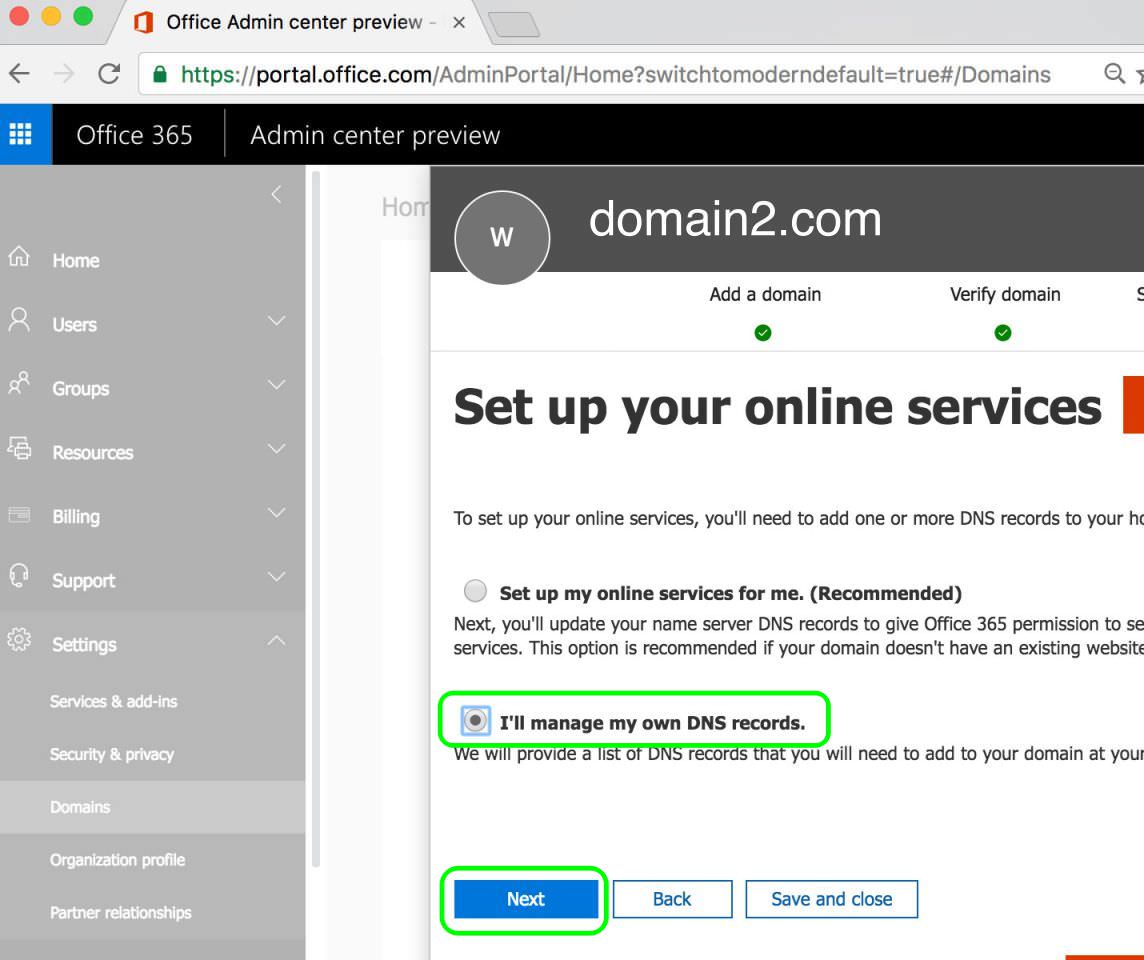Click the domain2.com heading text
Image resolution: width=1144 pixels, height=960 pixels.
coord(735,219)
